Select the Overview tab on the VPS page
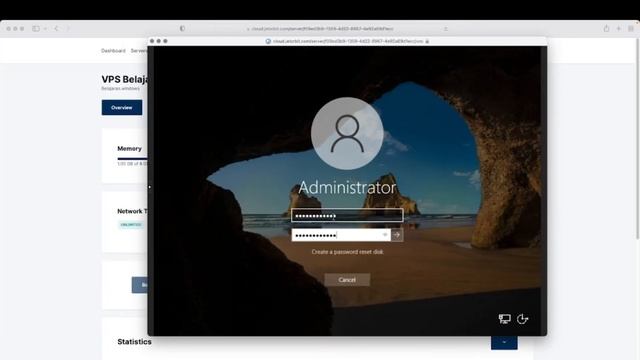 click(122, 107)
